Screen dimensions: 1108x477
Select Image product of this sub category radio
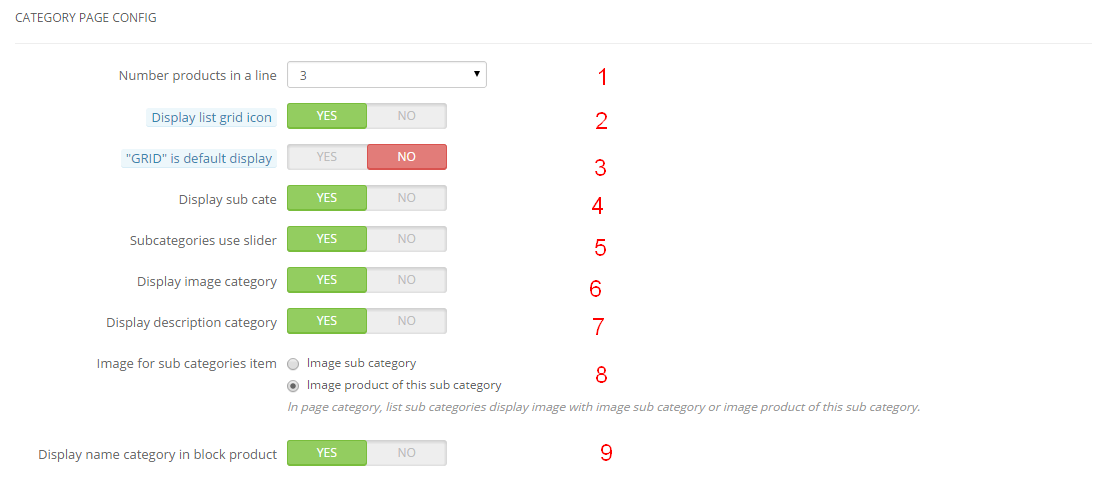[x=293, y=386]
